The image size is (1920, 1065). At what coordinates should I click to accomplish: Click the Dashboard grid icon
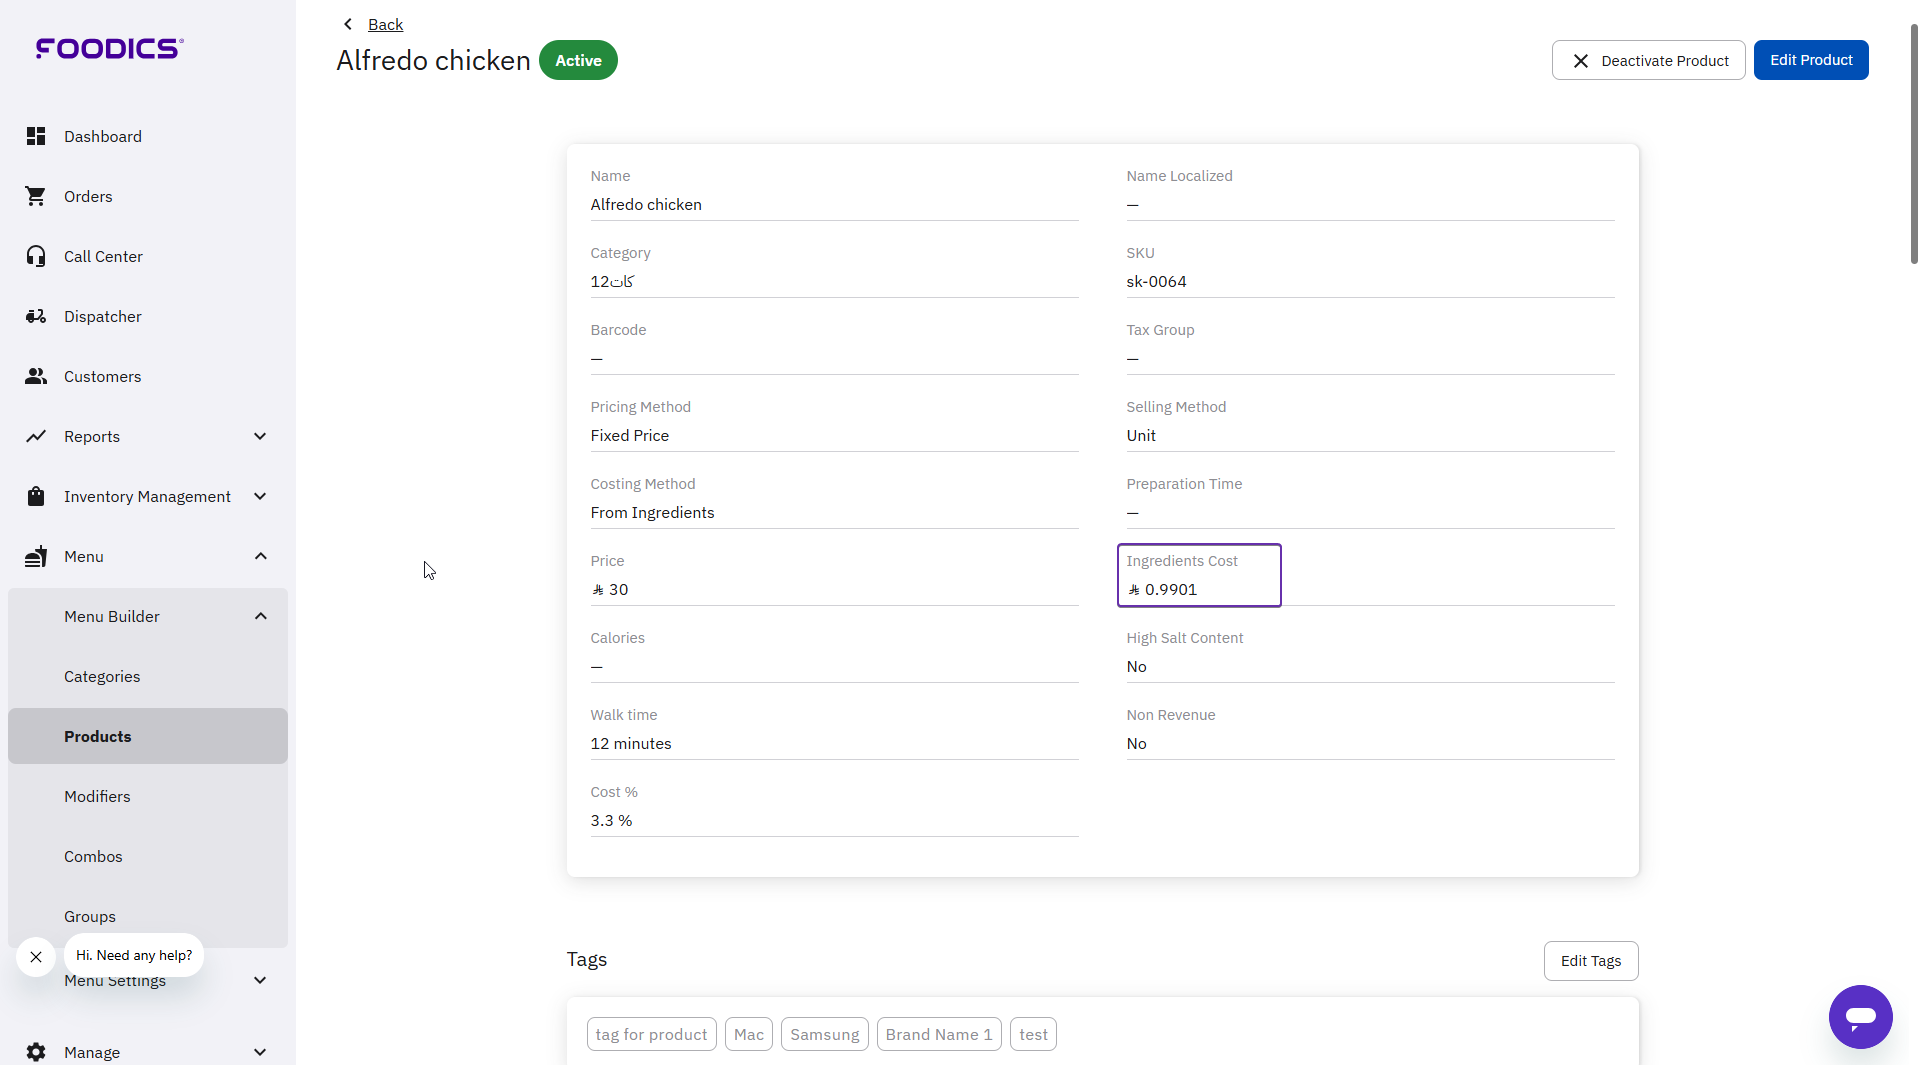(x=36, y=136)
